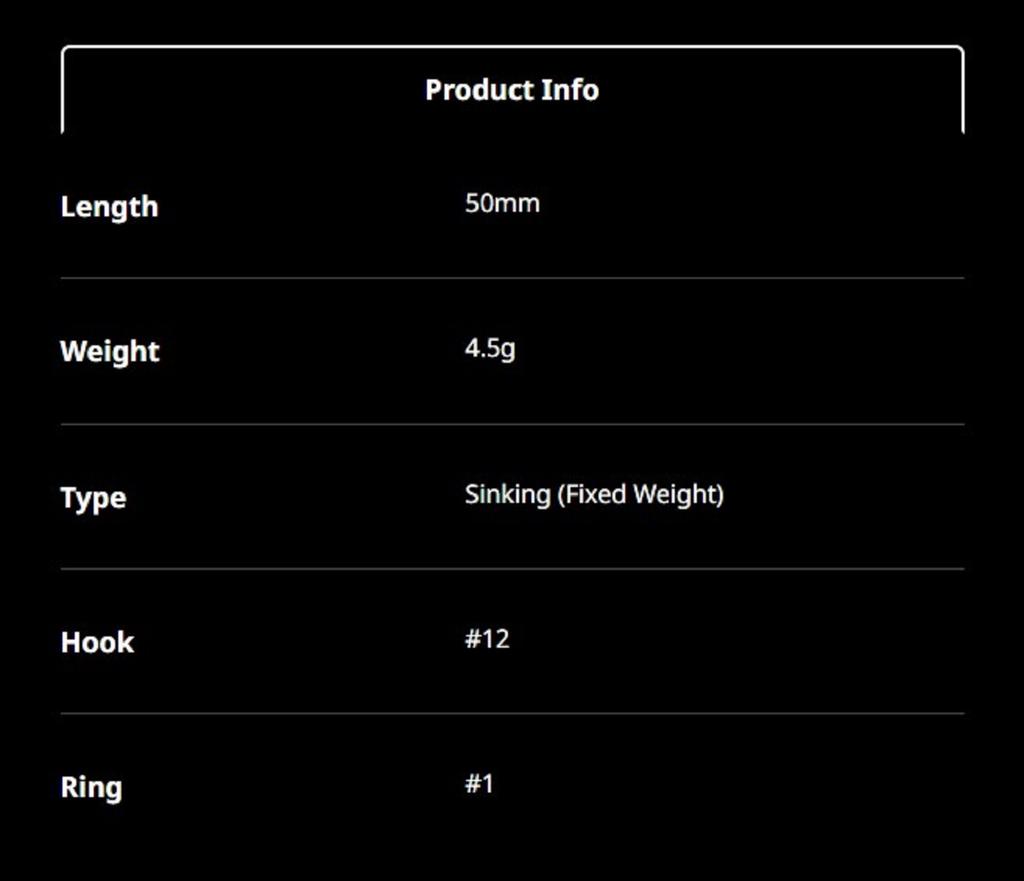Select the #1 ring value
This screenshot has width=1024, height=881.
point(479,784)
